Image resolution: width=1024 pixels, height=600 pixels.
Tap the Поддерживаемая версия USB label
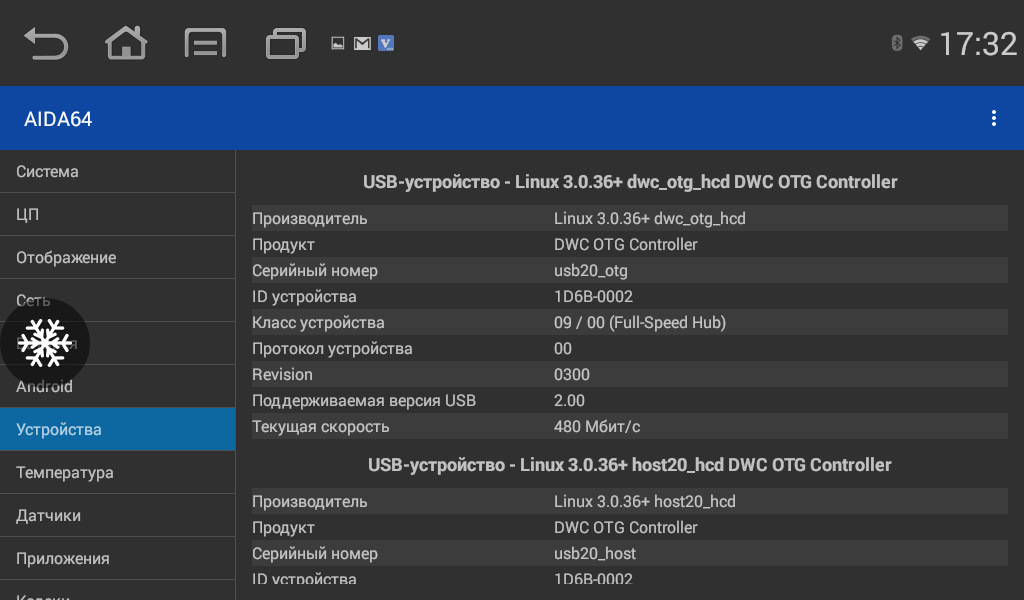[x=364, y=401]
